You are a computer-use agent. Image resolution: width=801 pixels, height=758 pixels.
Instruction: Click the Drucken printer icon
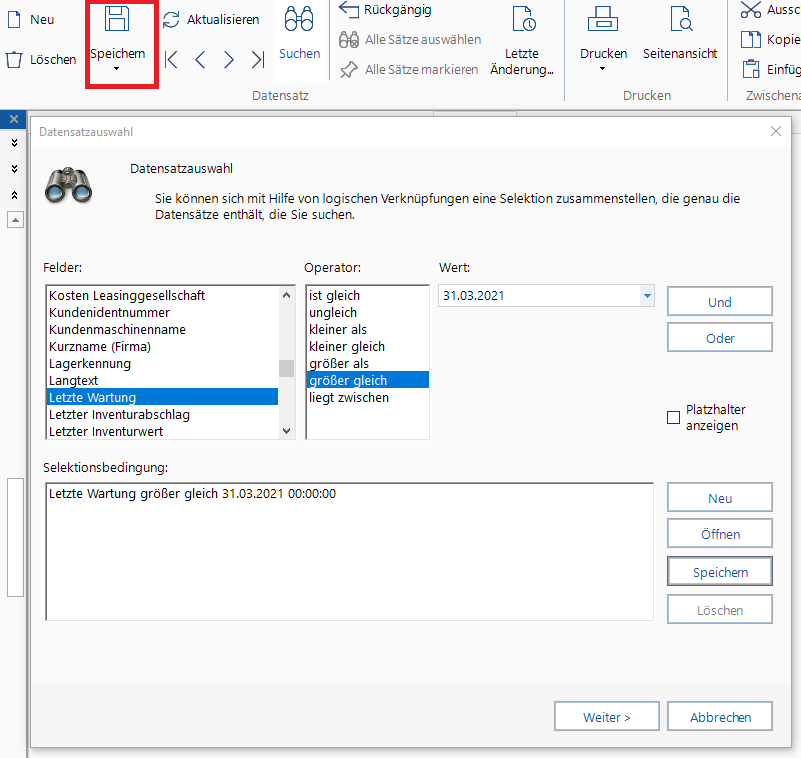pos(603,19)
